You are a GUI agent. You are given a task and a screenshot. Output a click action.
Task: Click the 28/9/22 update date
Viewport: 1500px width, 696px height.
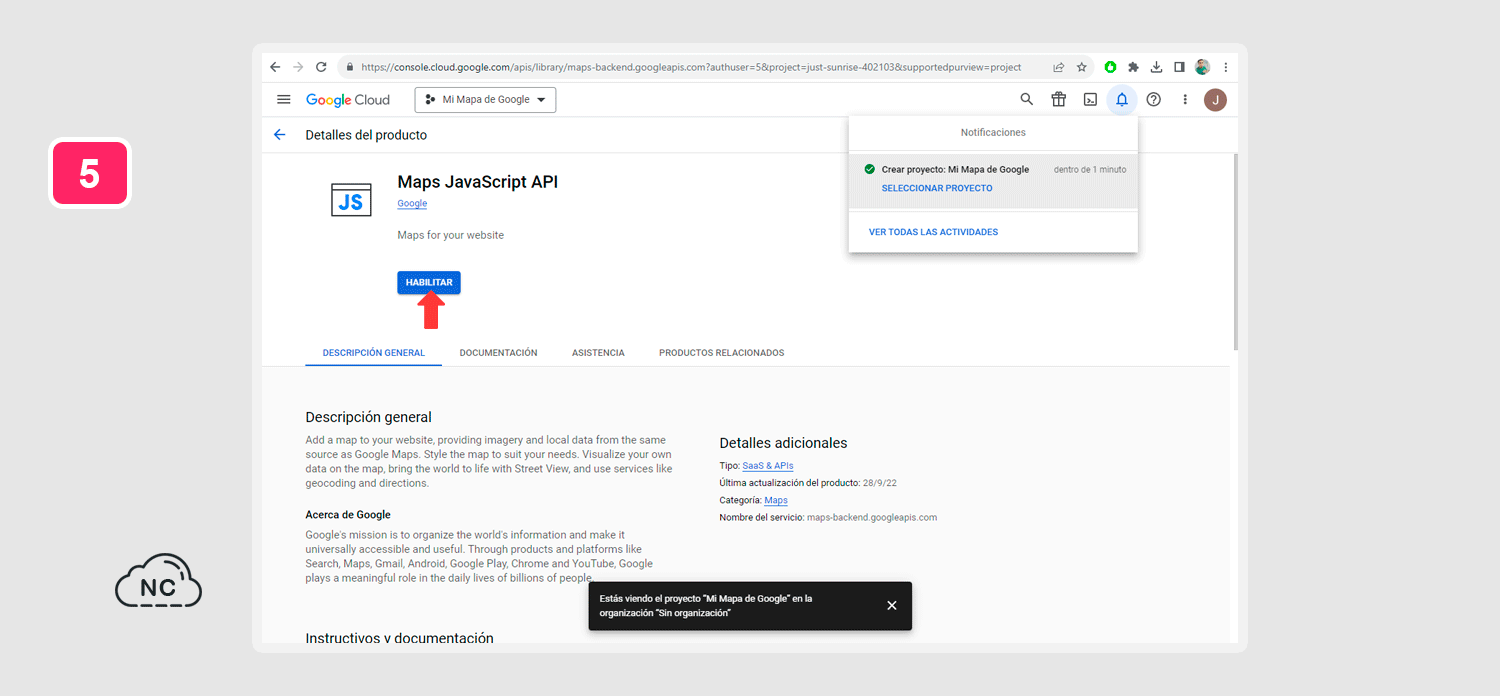point(880,483)
